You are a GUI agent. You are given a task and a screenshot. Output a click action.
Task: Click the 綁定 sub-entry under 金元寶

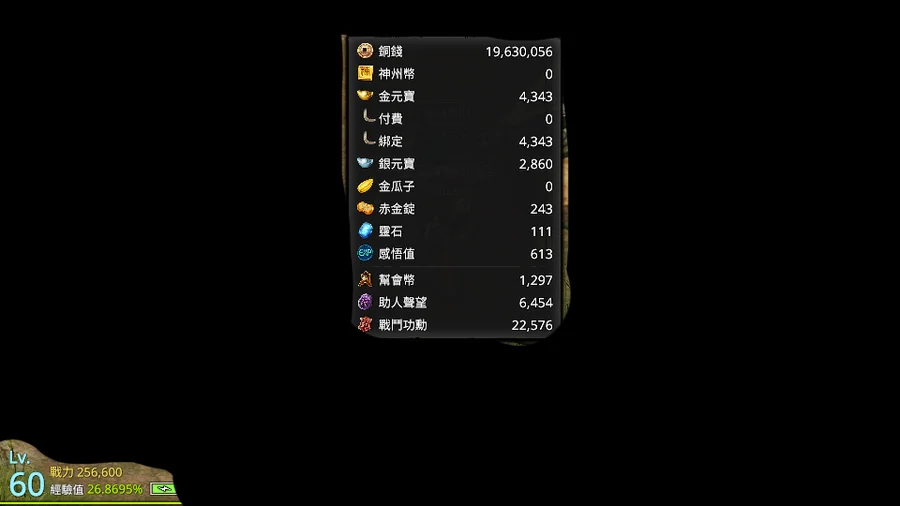click(390, 141)
